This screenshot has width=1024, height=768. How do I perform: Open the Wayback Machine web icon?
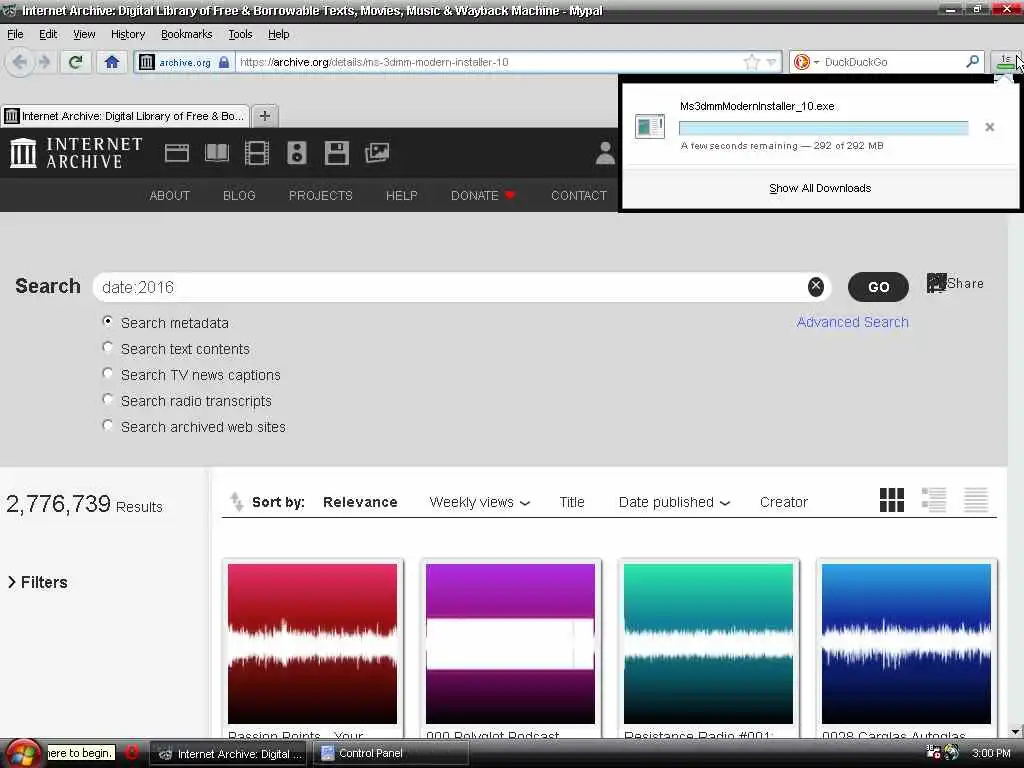click(176, 153)
